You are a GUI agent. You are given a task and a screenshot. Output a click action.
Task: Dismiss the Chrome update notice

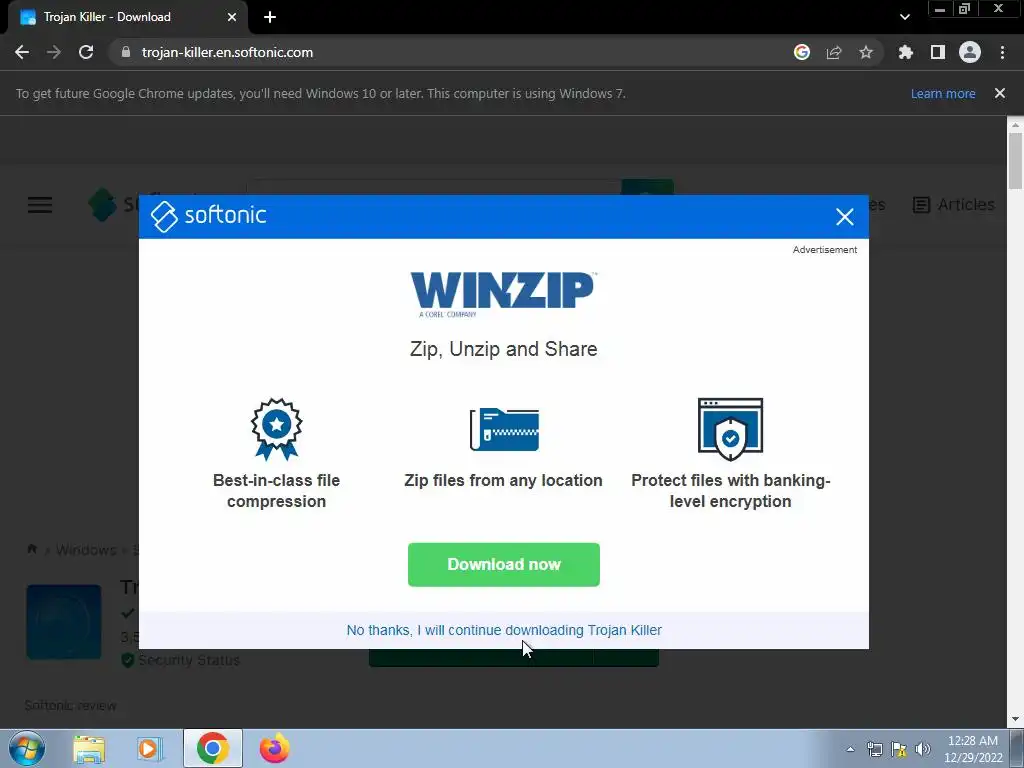click(x=1000, y=93)
